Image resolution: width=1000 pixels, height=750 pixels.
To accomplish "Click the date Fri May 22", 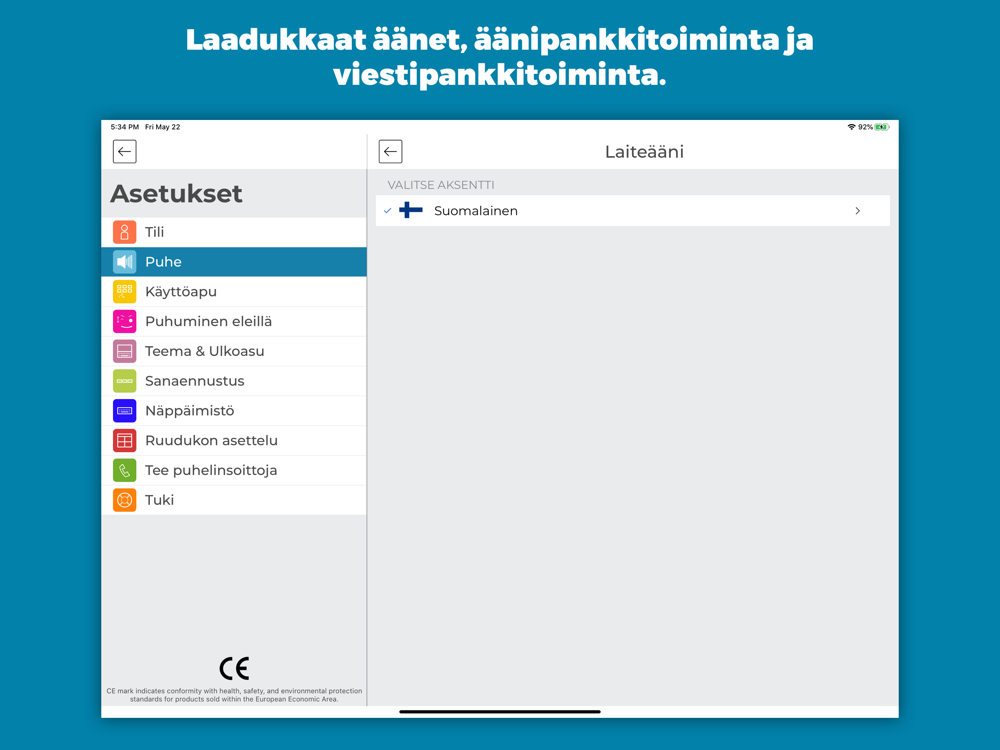I will click(x=163, y=127).
